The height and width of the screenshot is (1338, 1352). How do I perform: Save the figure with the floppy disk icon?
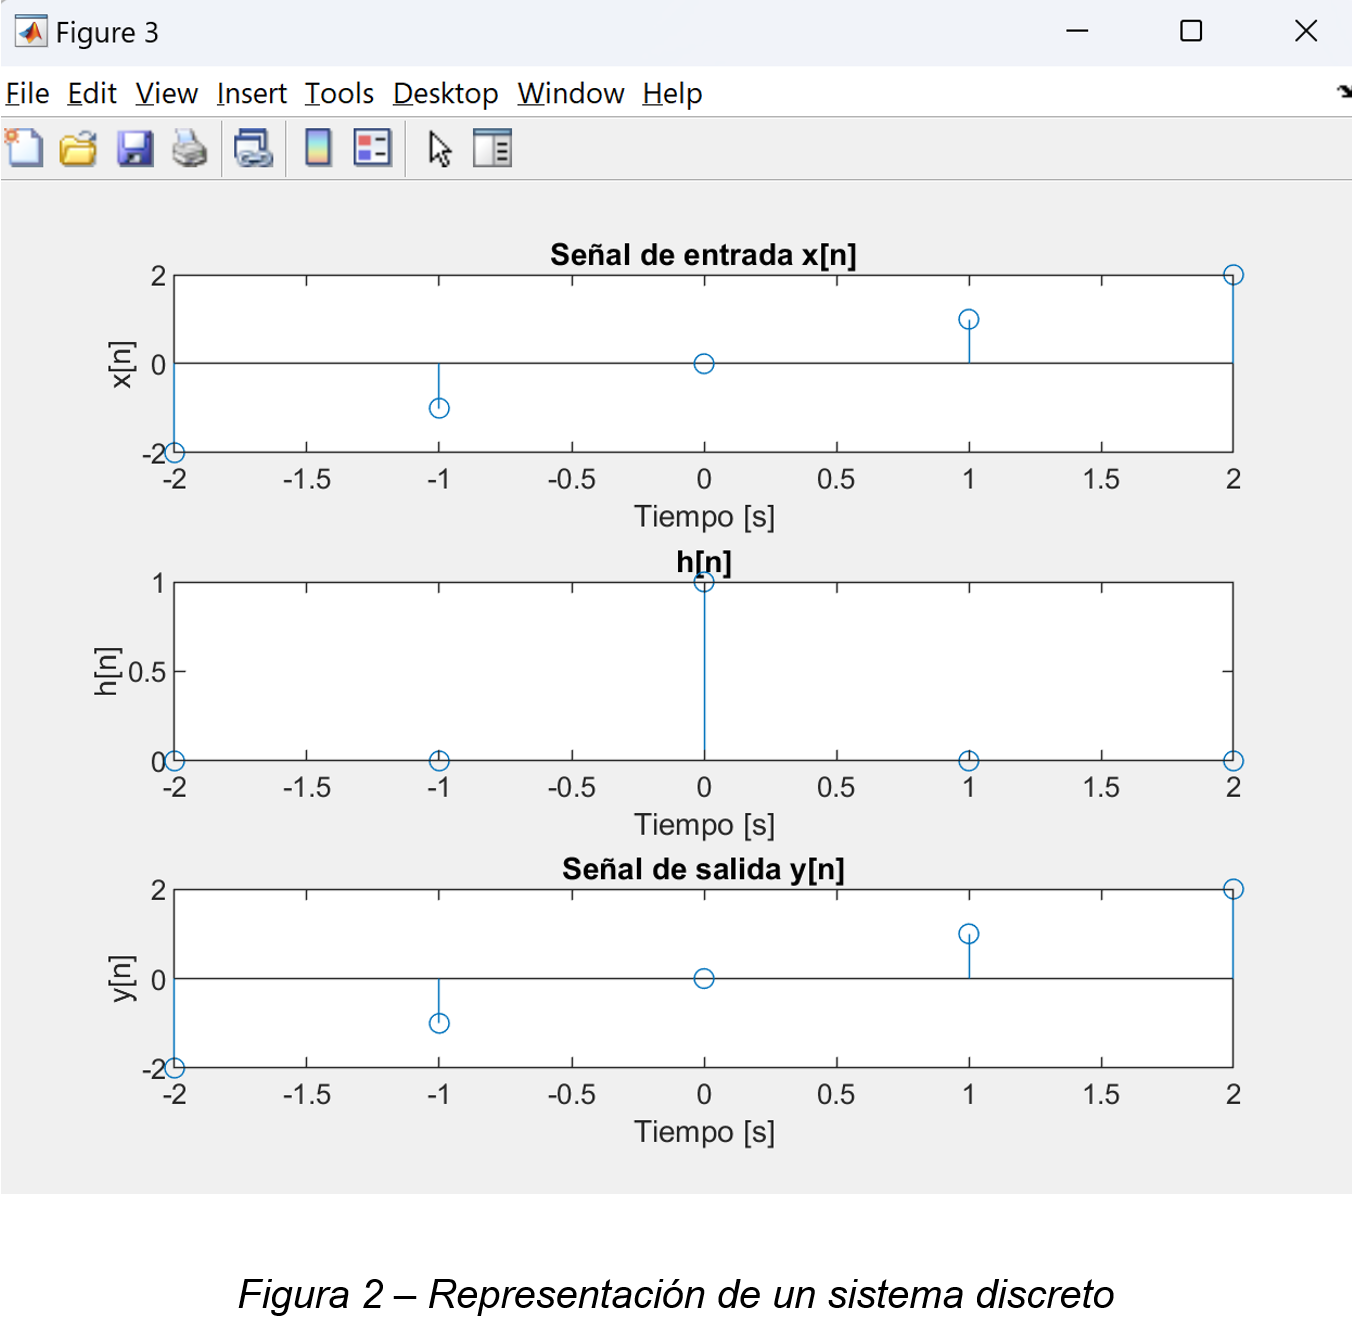click(135, 149)
